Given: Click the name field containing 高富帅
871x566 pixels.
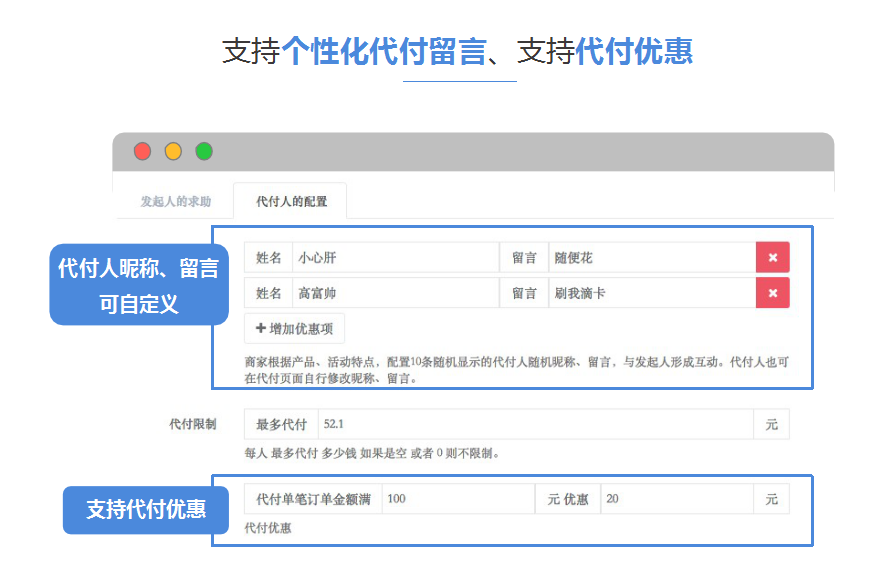Looking at the screenshot, I should [394, 293].
